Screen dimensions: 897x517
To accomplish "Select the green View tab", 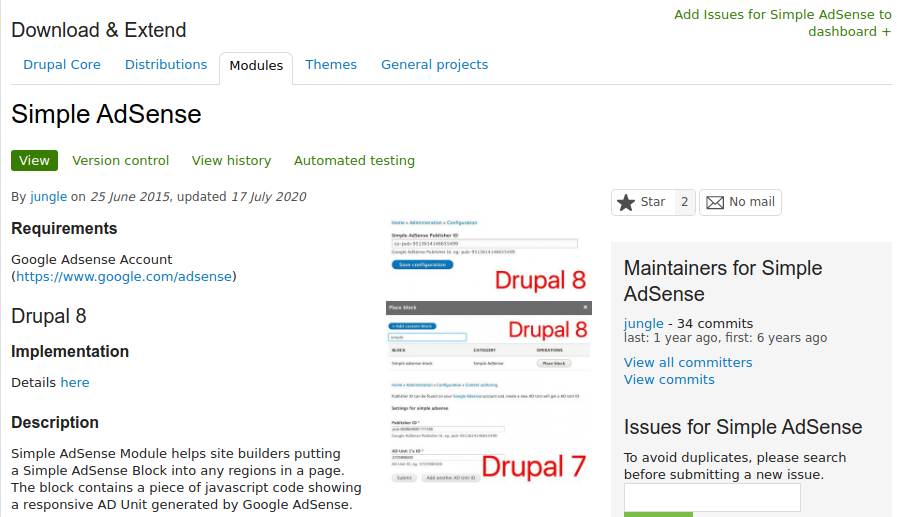I will click(x=34, y=161).
